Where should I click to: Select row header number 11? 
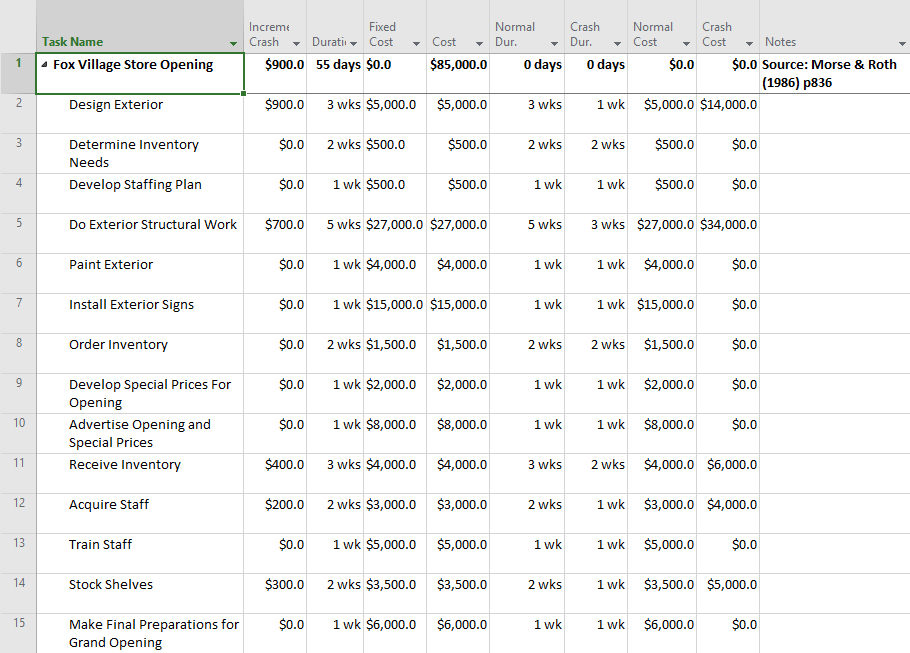pos(18,474)
